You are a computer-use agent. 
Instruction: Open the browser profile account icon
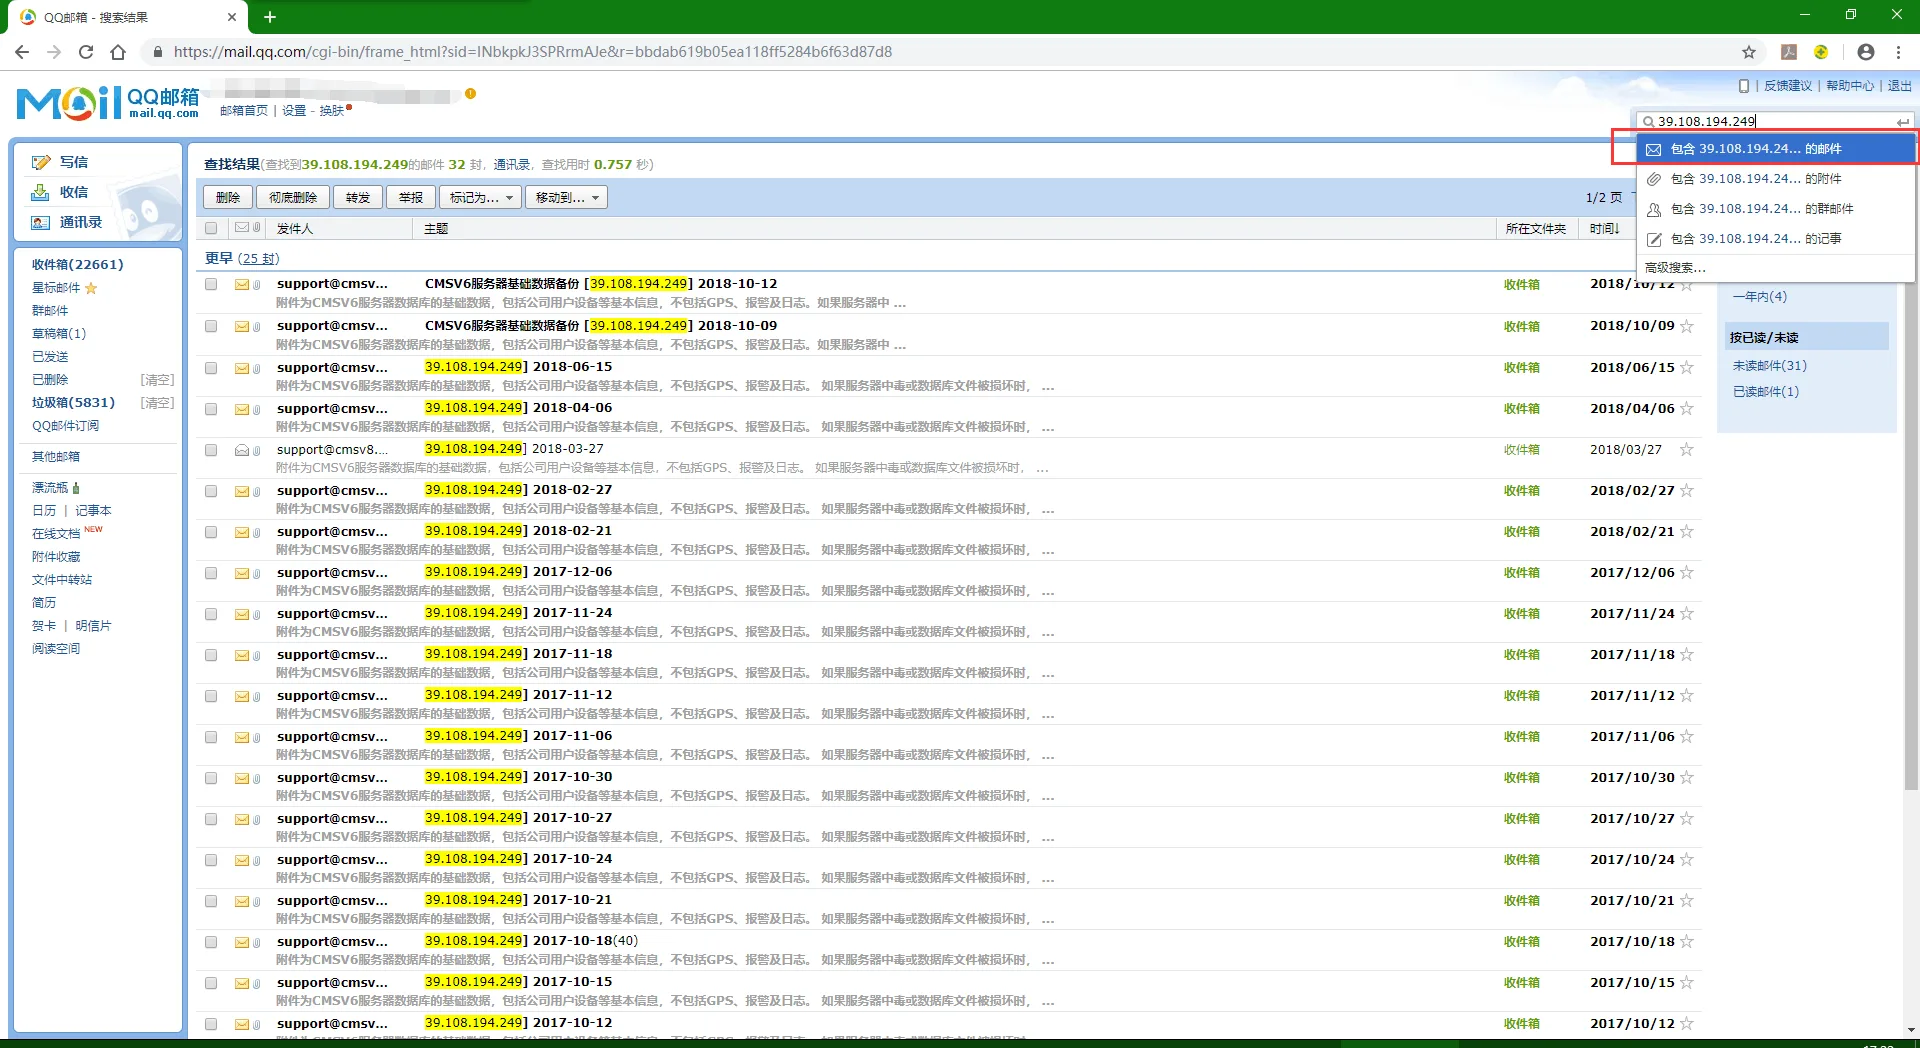point(1866,52)
